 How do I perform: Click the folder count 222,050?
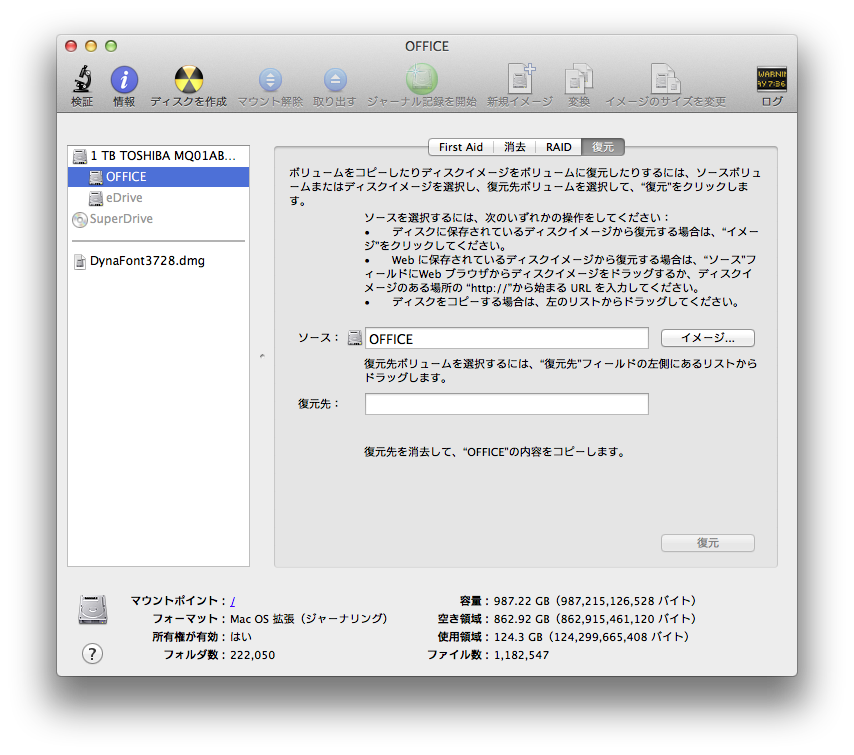(252, 655)
